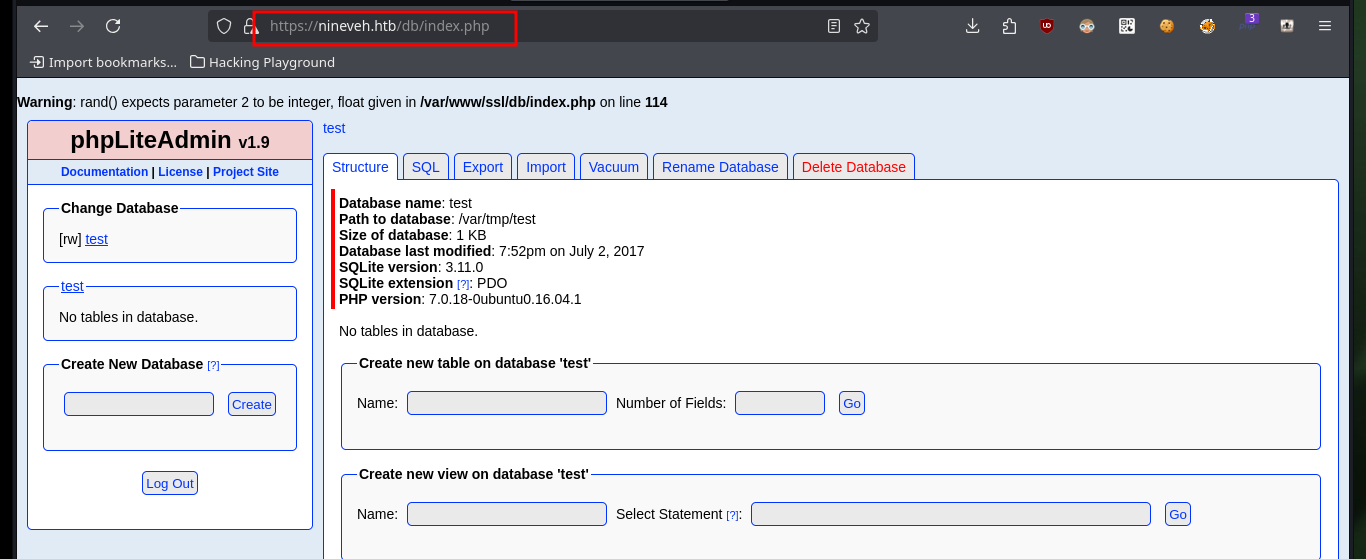
Task: Open the SQL tab
Action: (x=426, y=167)
